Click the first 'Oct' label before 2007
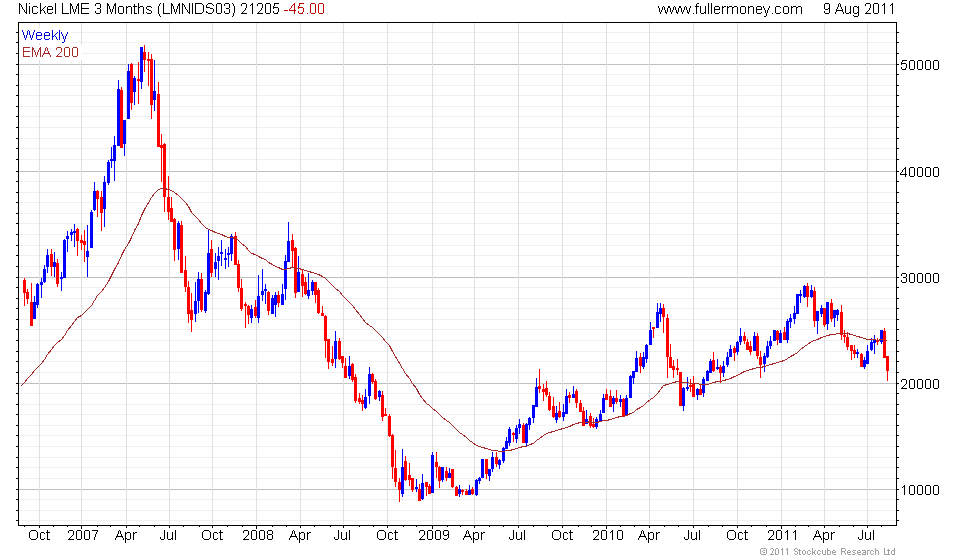The height and width of the screenshot is (560, 980). [39, 536]
